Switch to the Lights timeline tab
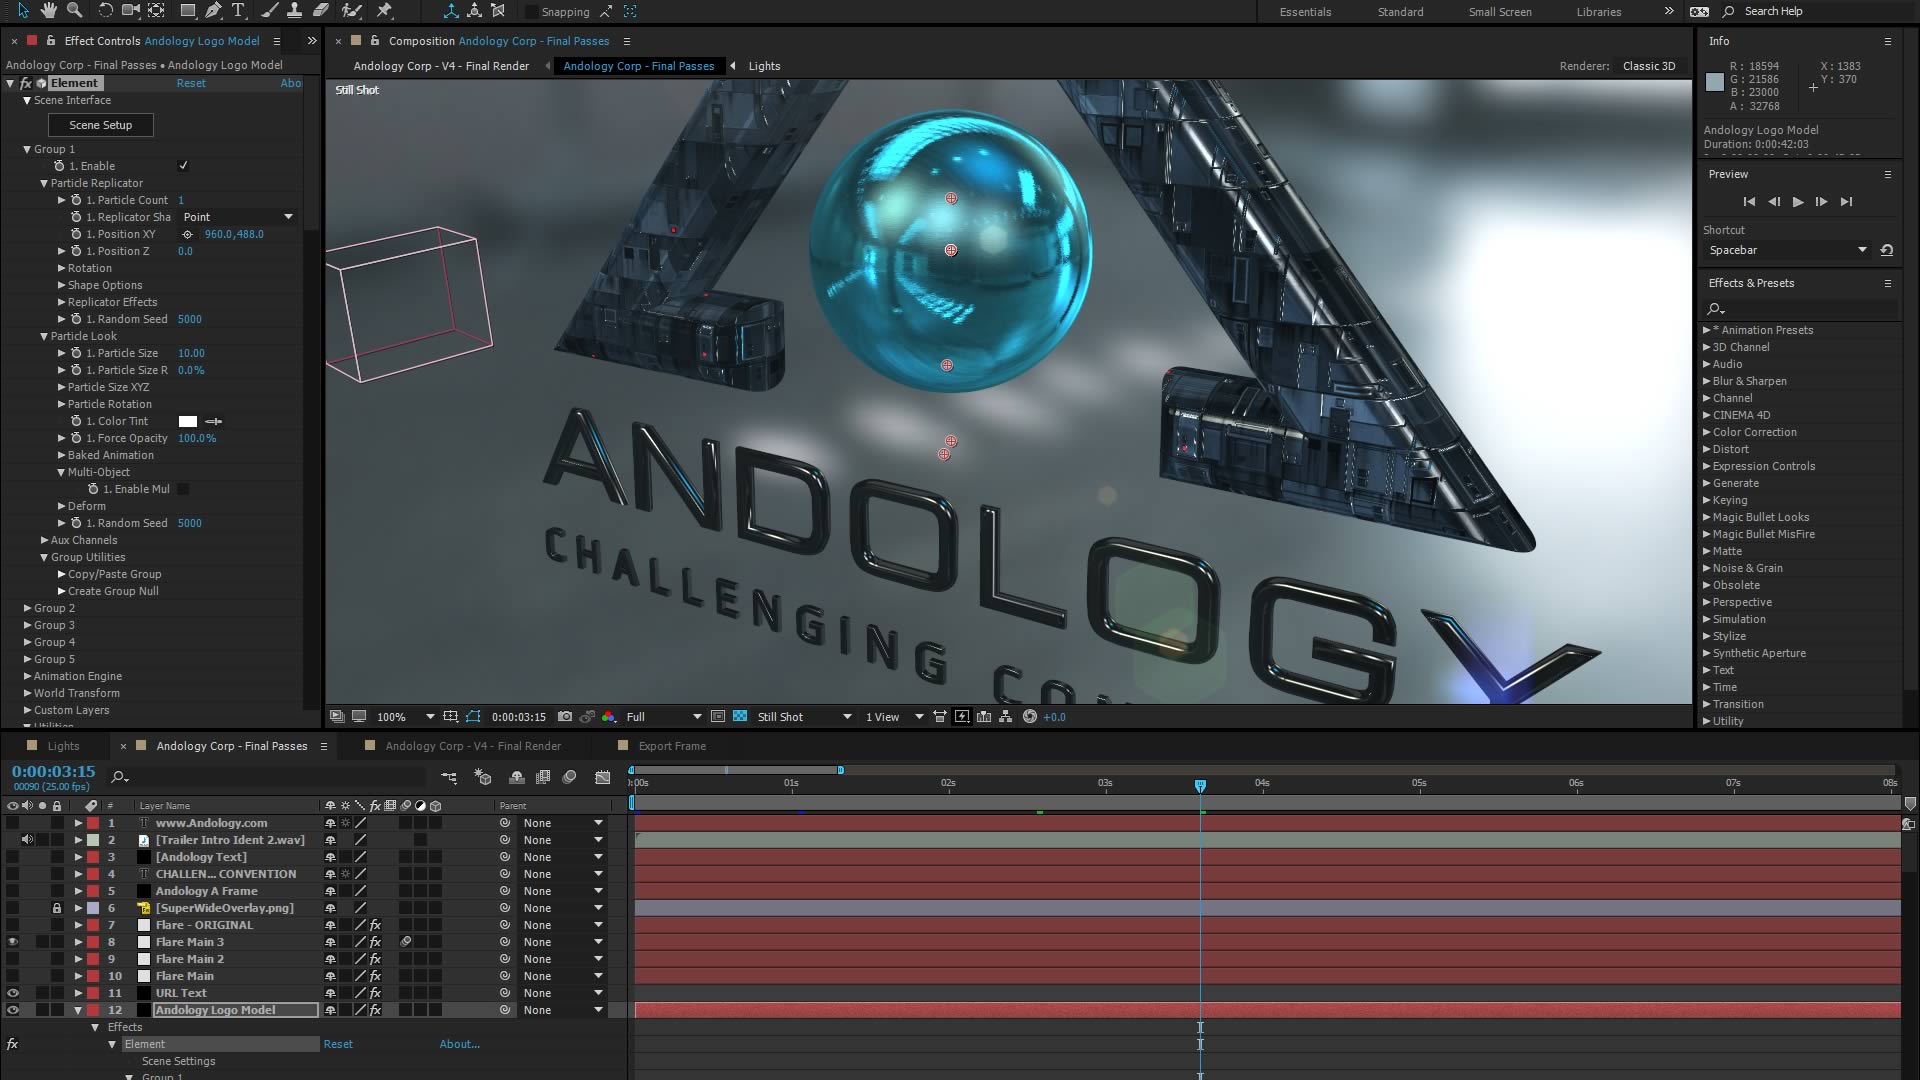Screen dimensions: 1920x1080 (63, 746)
